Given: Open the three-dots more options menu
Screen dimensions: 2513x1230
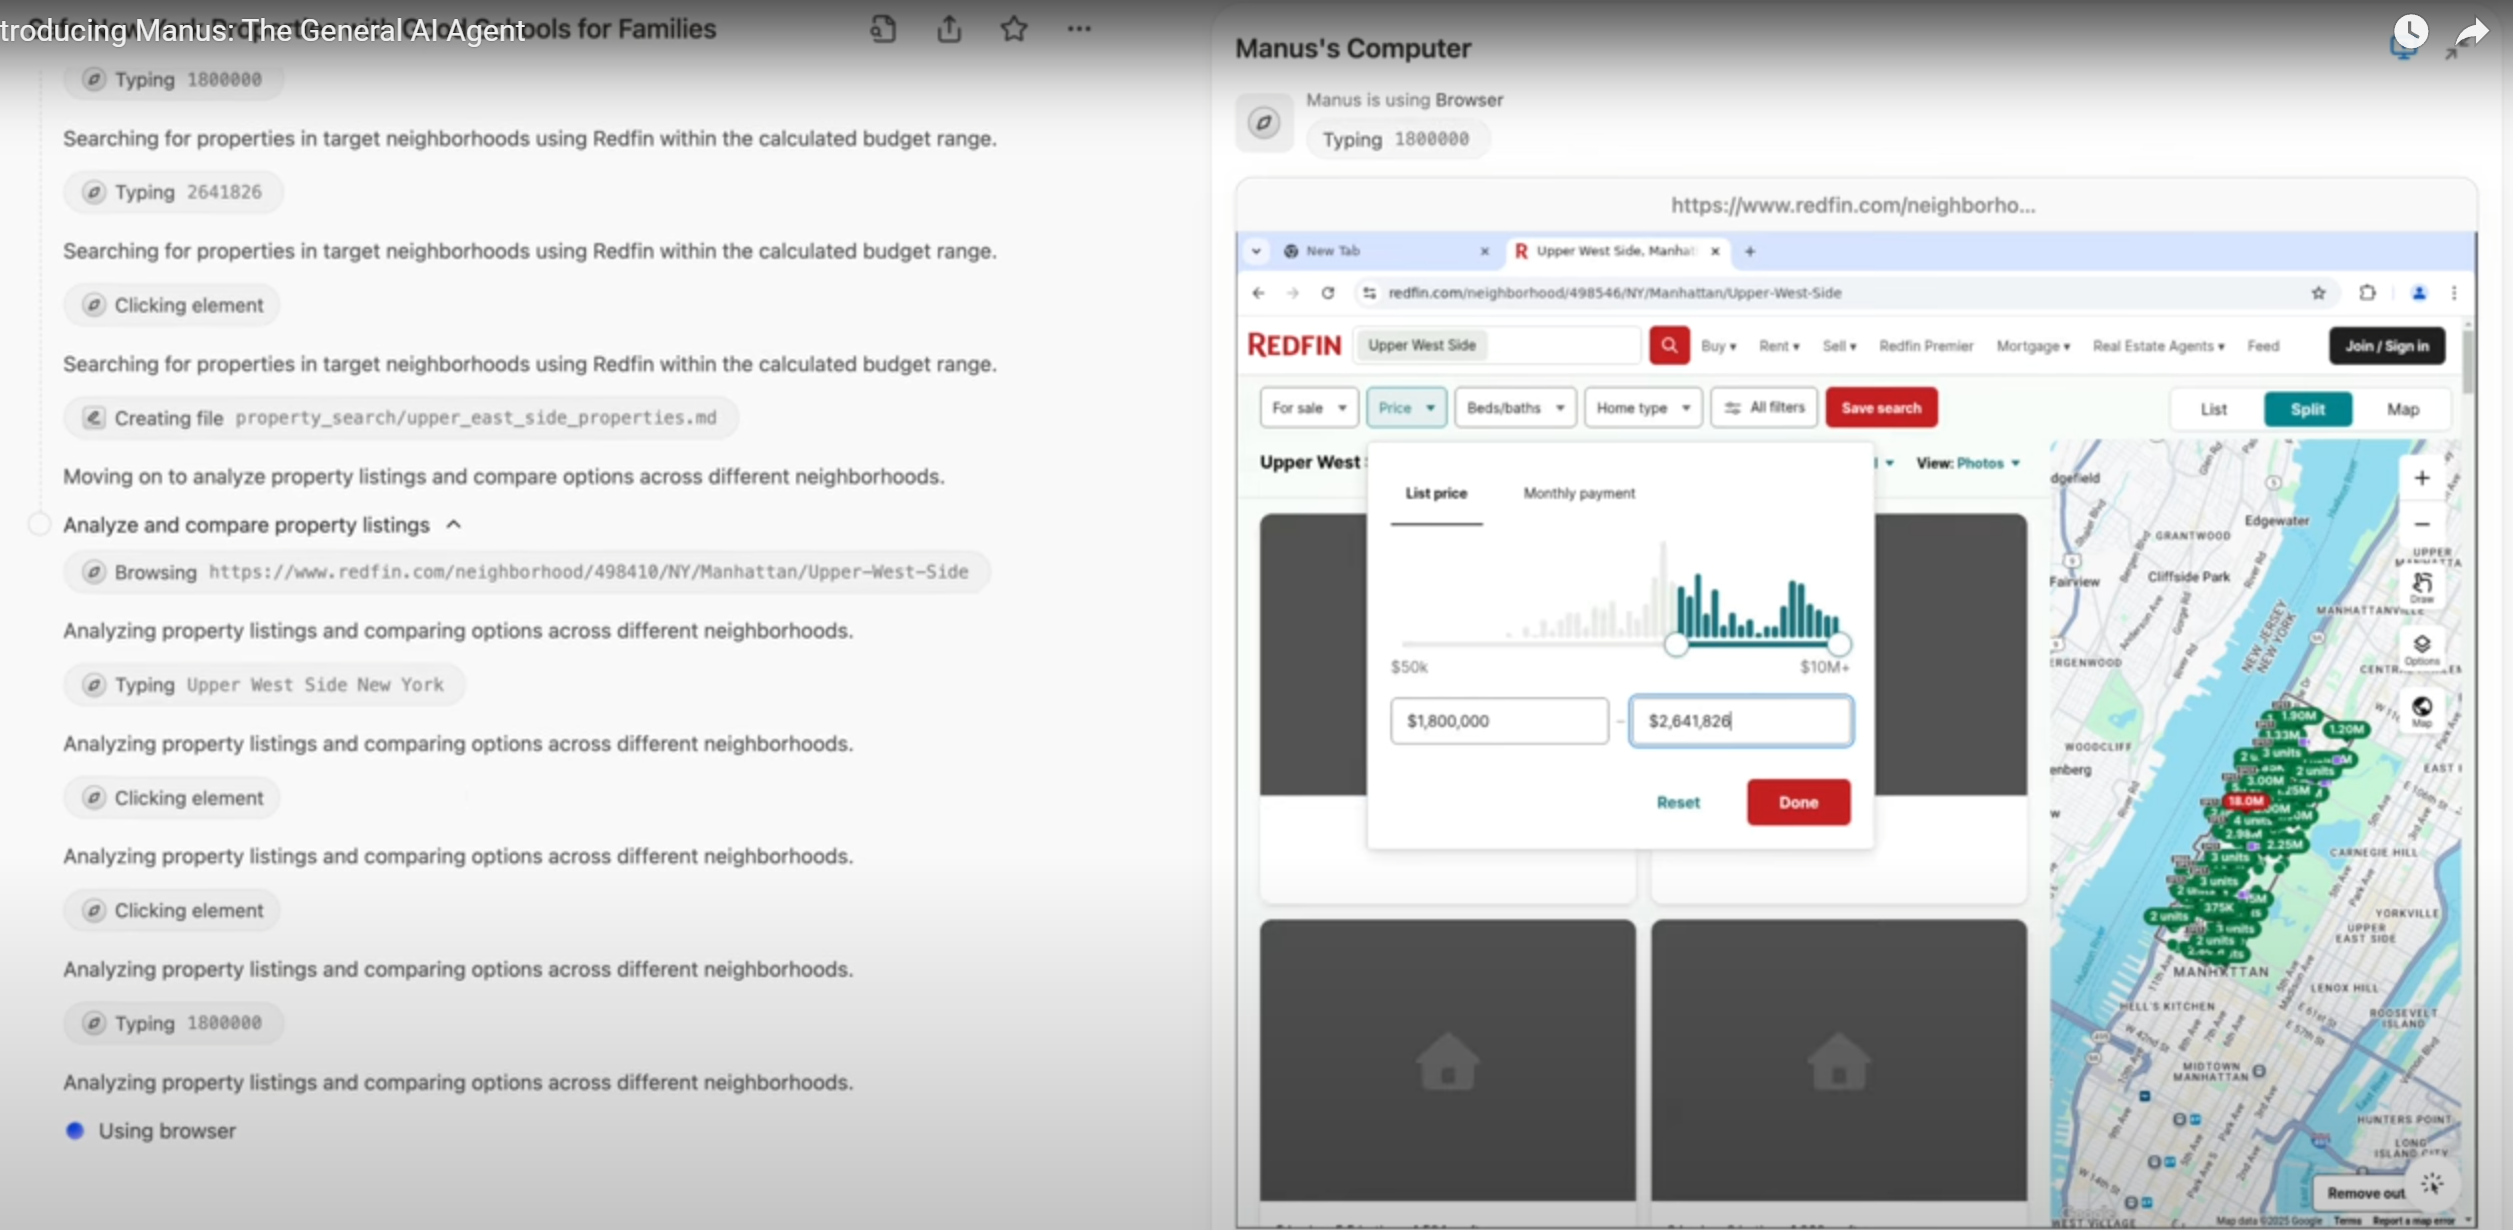Looking at the screenshot, I should [1078, 29].
